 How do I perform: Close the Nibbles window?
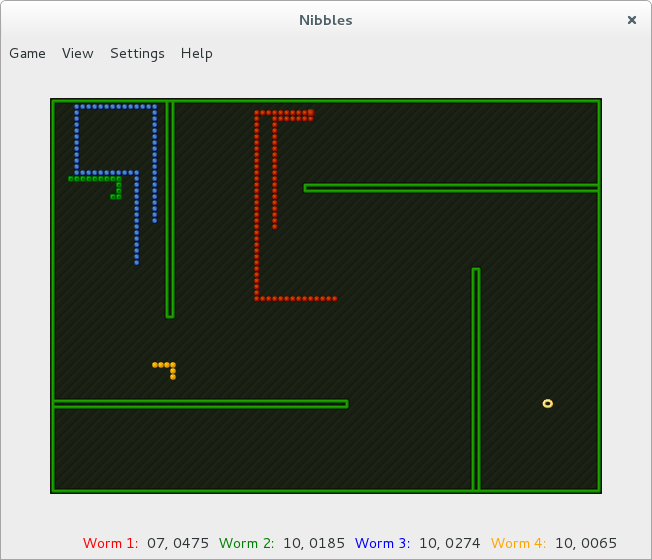[x=632, y=20]
